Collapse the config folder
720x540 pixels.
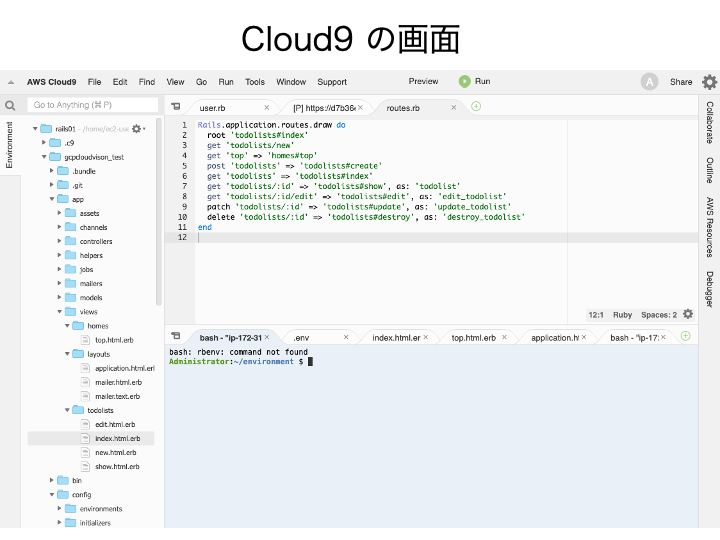(x=51, y=495)
